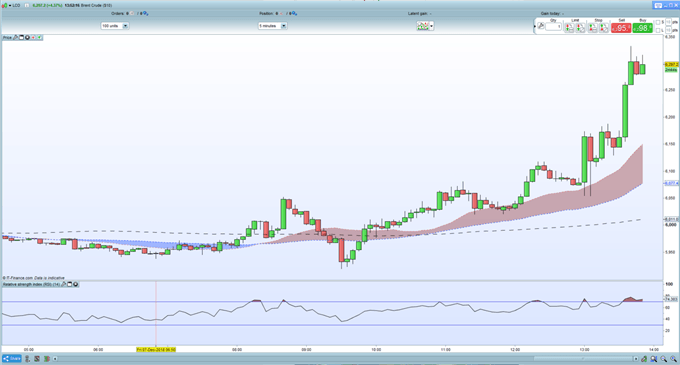Viewport: 680px width, 365px height.
Task: Click the wrench icon in the order panel
Action: click(x=541, y=26)
